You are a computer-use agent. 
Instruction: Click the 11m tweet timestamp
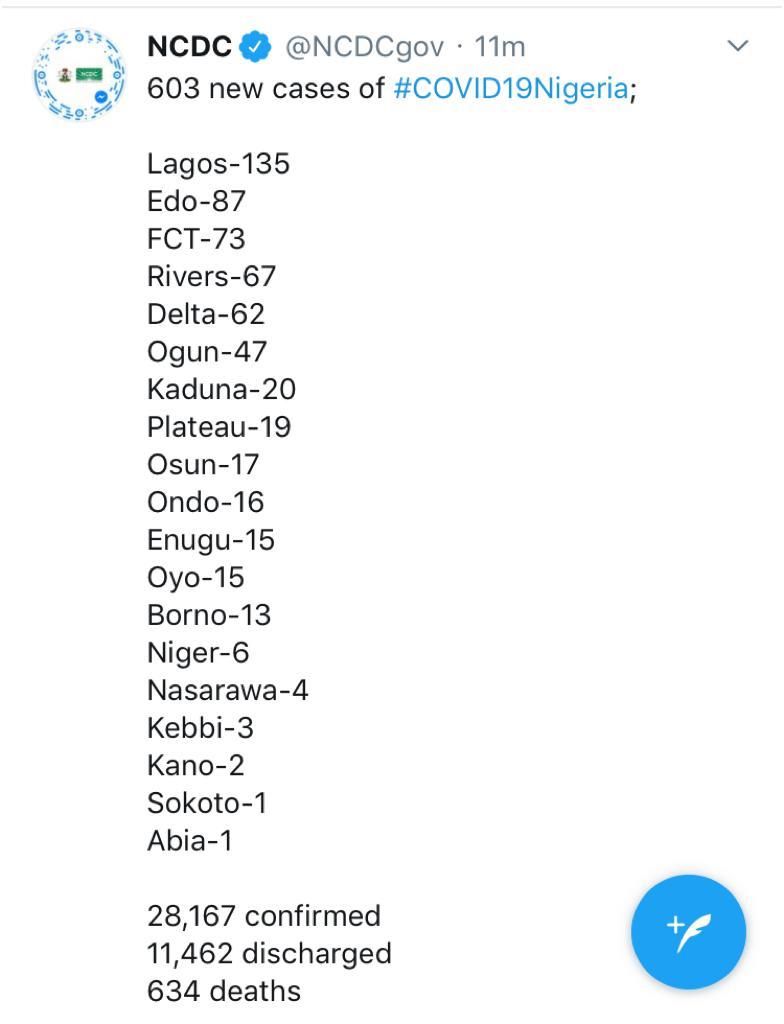tap(500, 47)
